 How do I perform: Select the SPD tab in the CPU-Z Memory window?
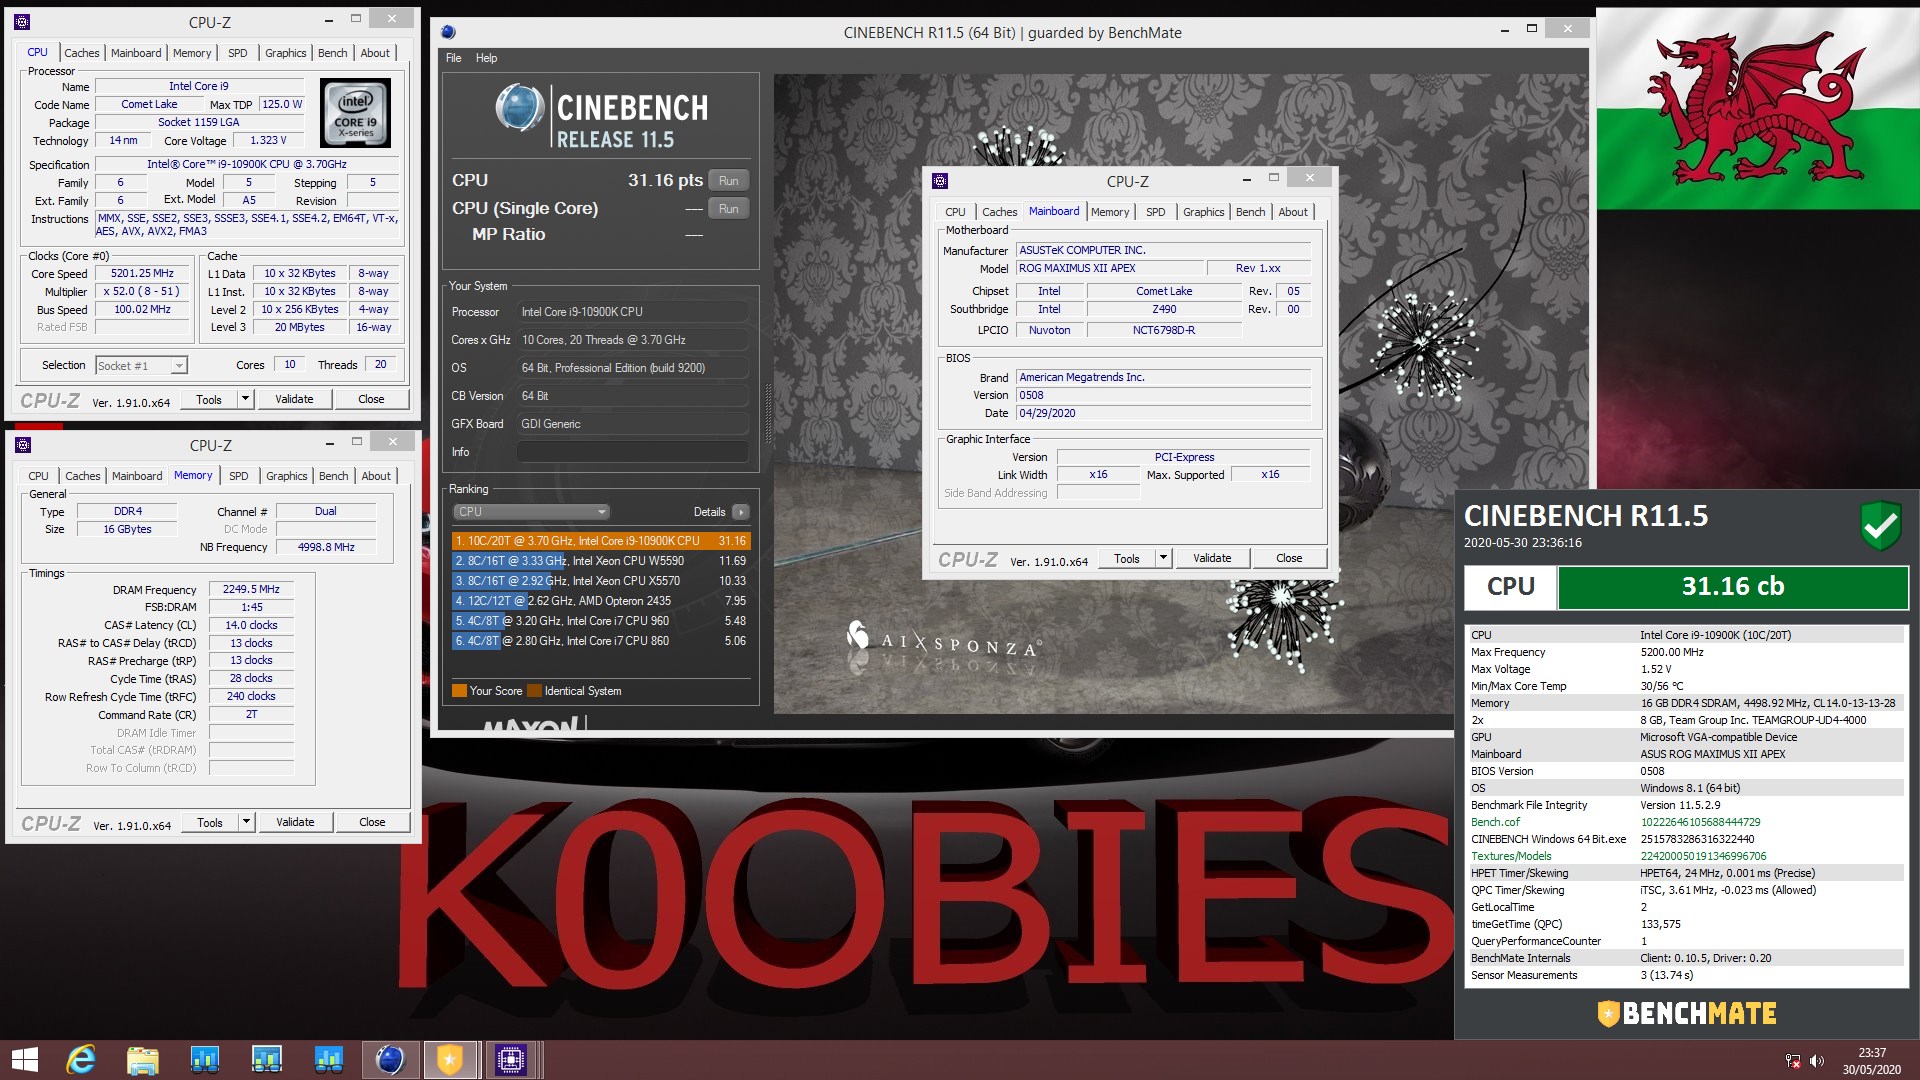(x=239, y=476)
